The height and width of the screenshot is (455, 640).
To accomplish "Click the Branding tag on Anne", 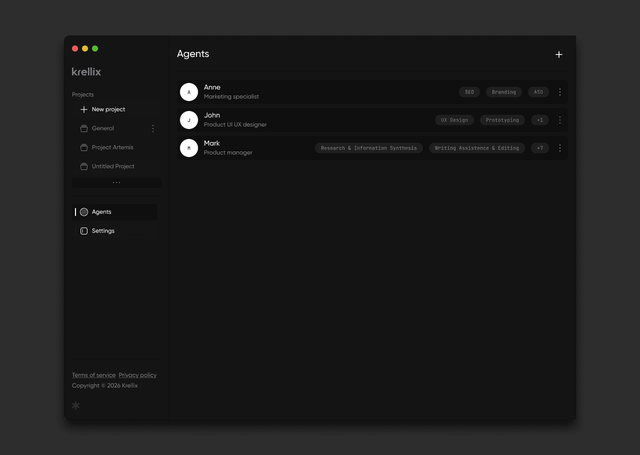I will pyautogui.click(x=504, y=92).
